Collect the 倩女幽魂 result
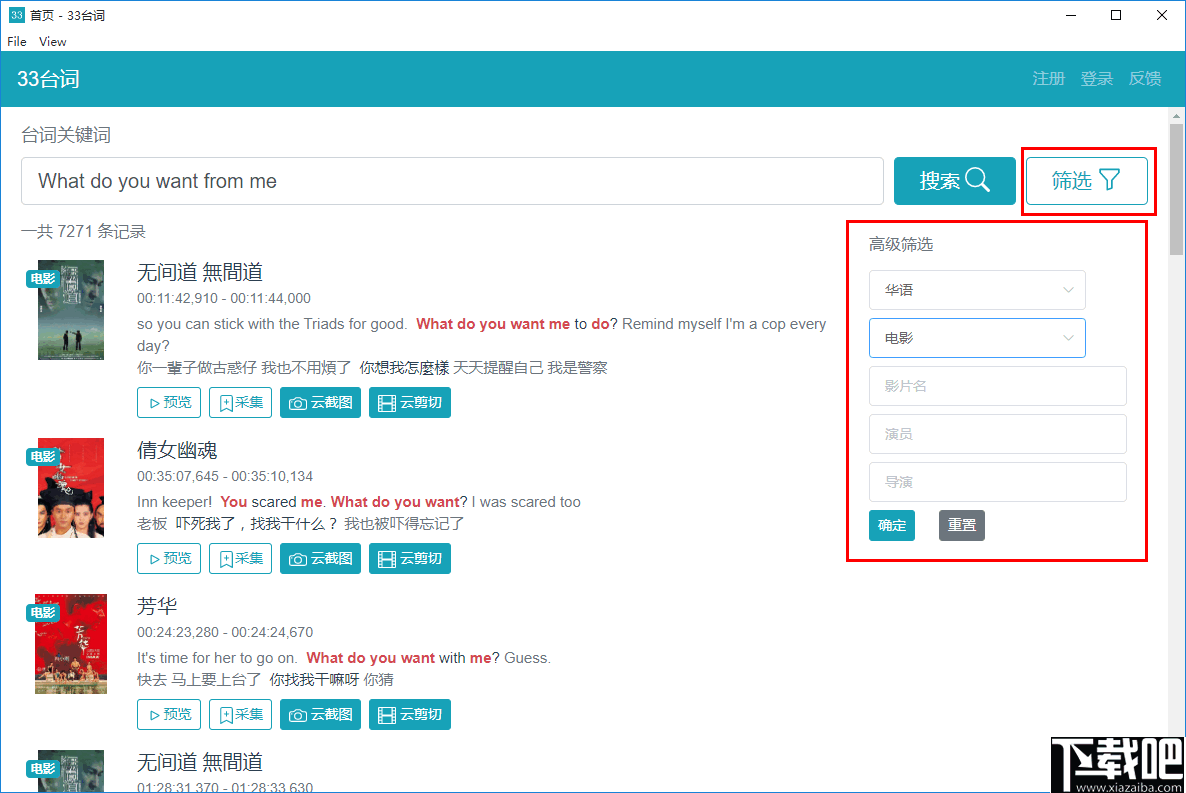Image resolution: width=1186 pixels, height=793 pixels. 241,558
